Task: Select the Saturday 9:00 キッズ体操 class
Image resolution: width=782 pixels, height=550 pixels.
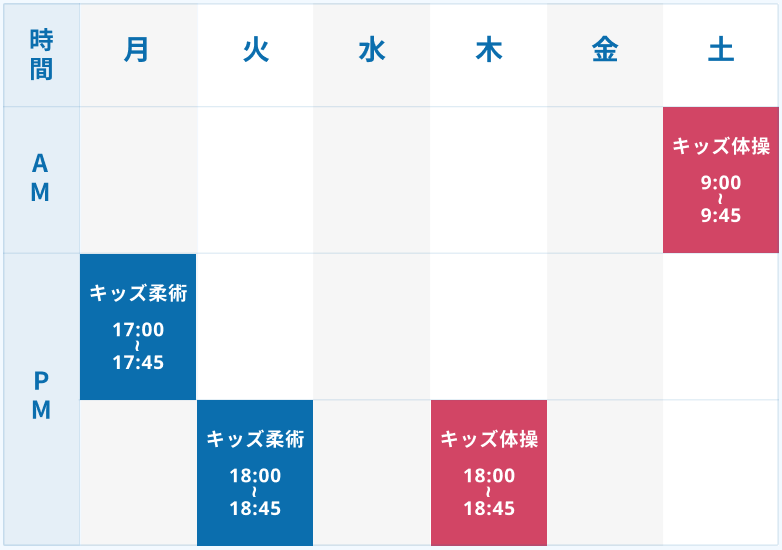Action: pyautogui.click(x=720, y=180)
